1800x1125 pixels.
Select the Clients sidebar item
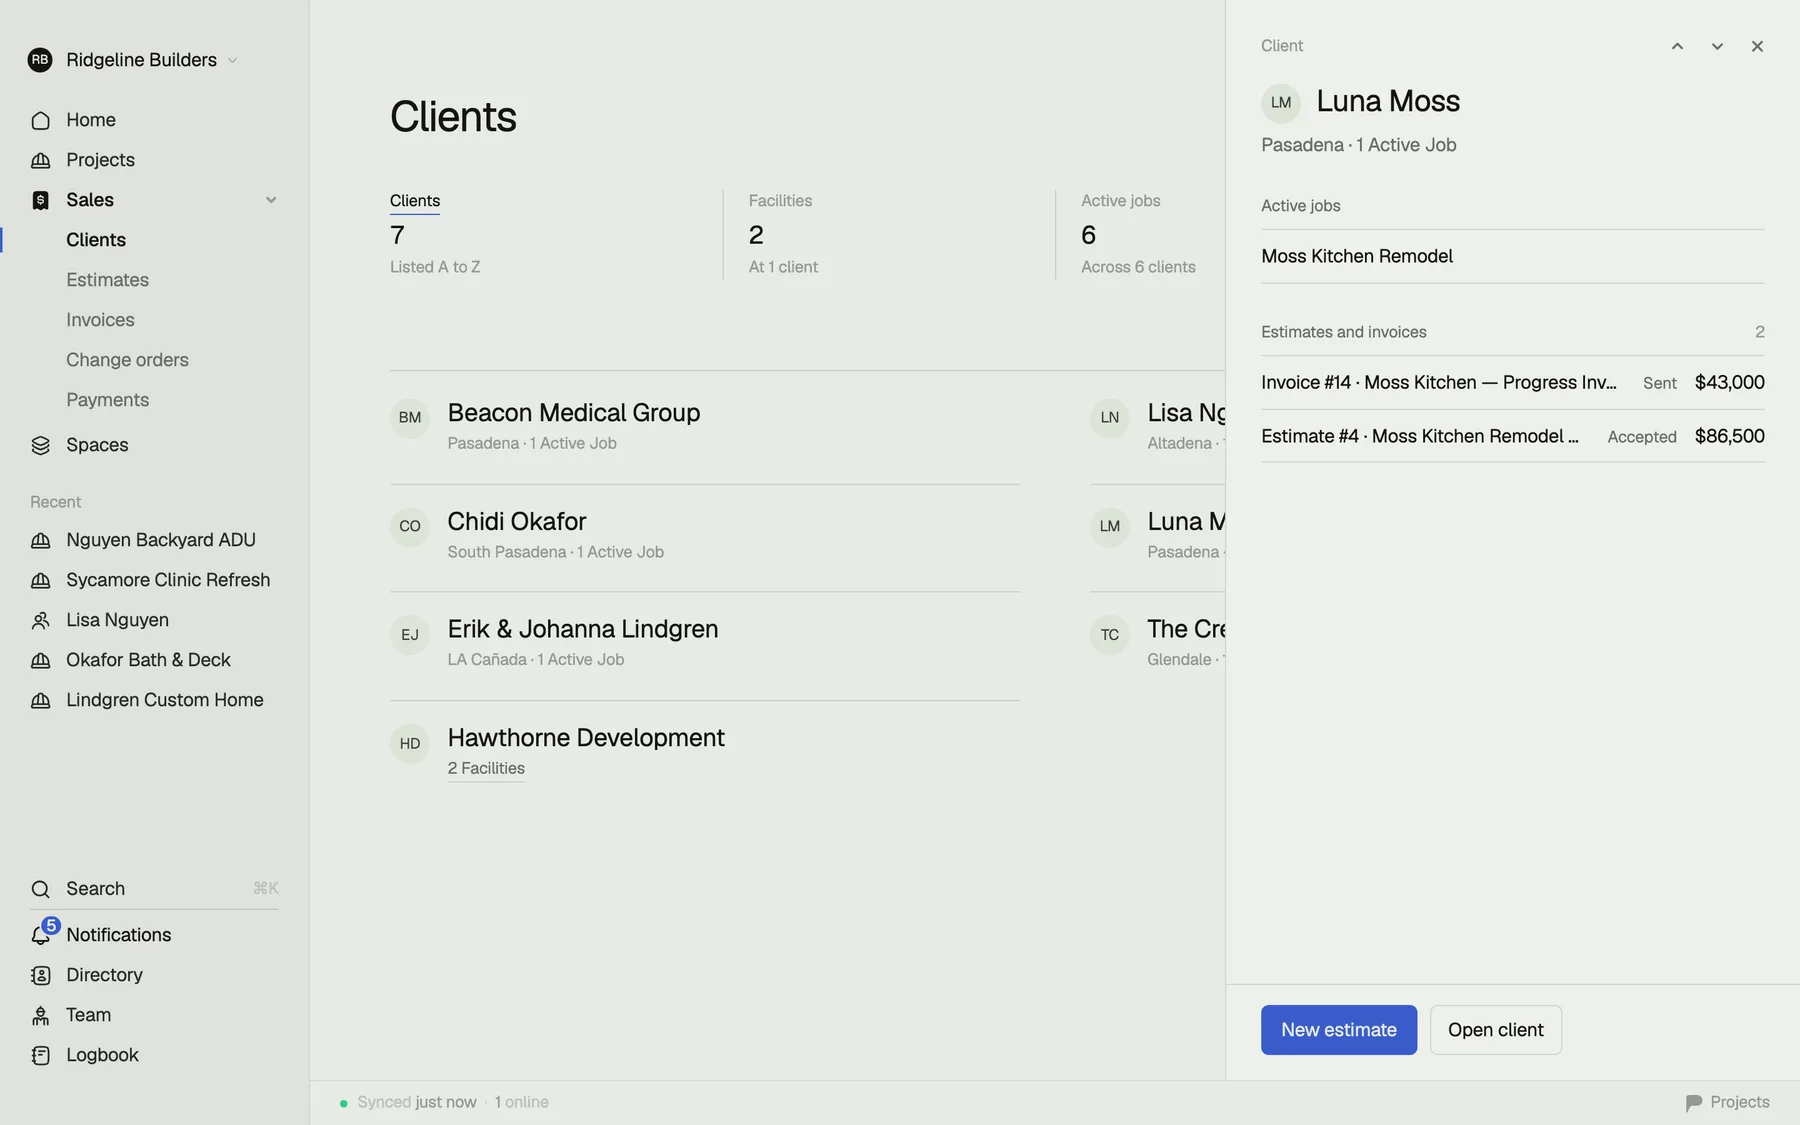(96, 240)
